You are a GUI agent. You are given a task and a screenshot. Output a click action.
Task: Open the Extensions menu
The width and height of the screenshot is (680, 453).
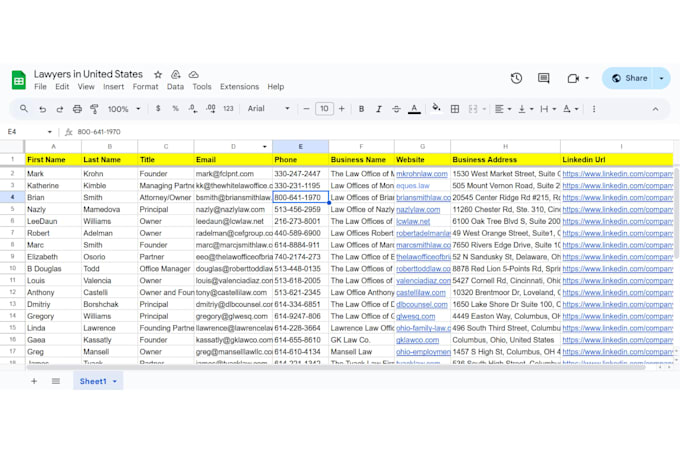(x=239, y=87)
